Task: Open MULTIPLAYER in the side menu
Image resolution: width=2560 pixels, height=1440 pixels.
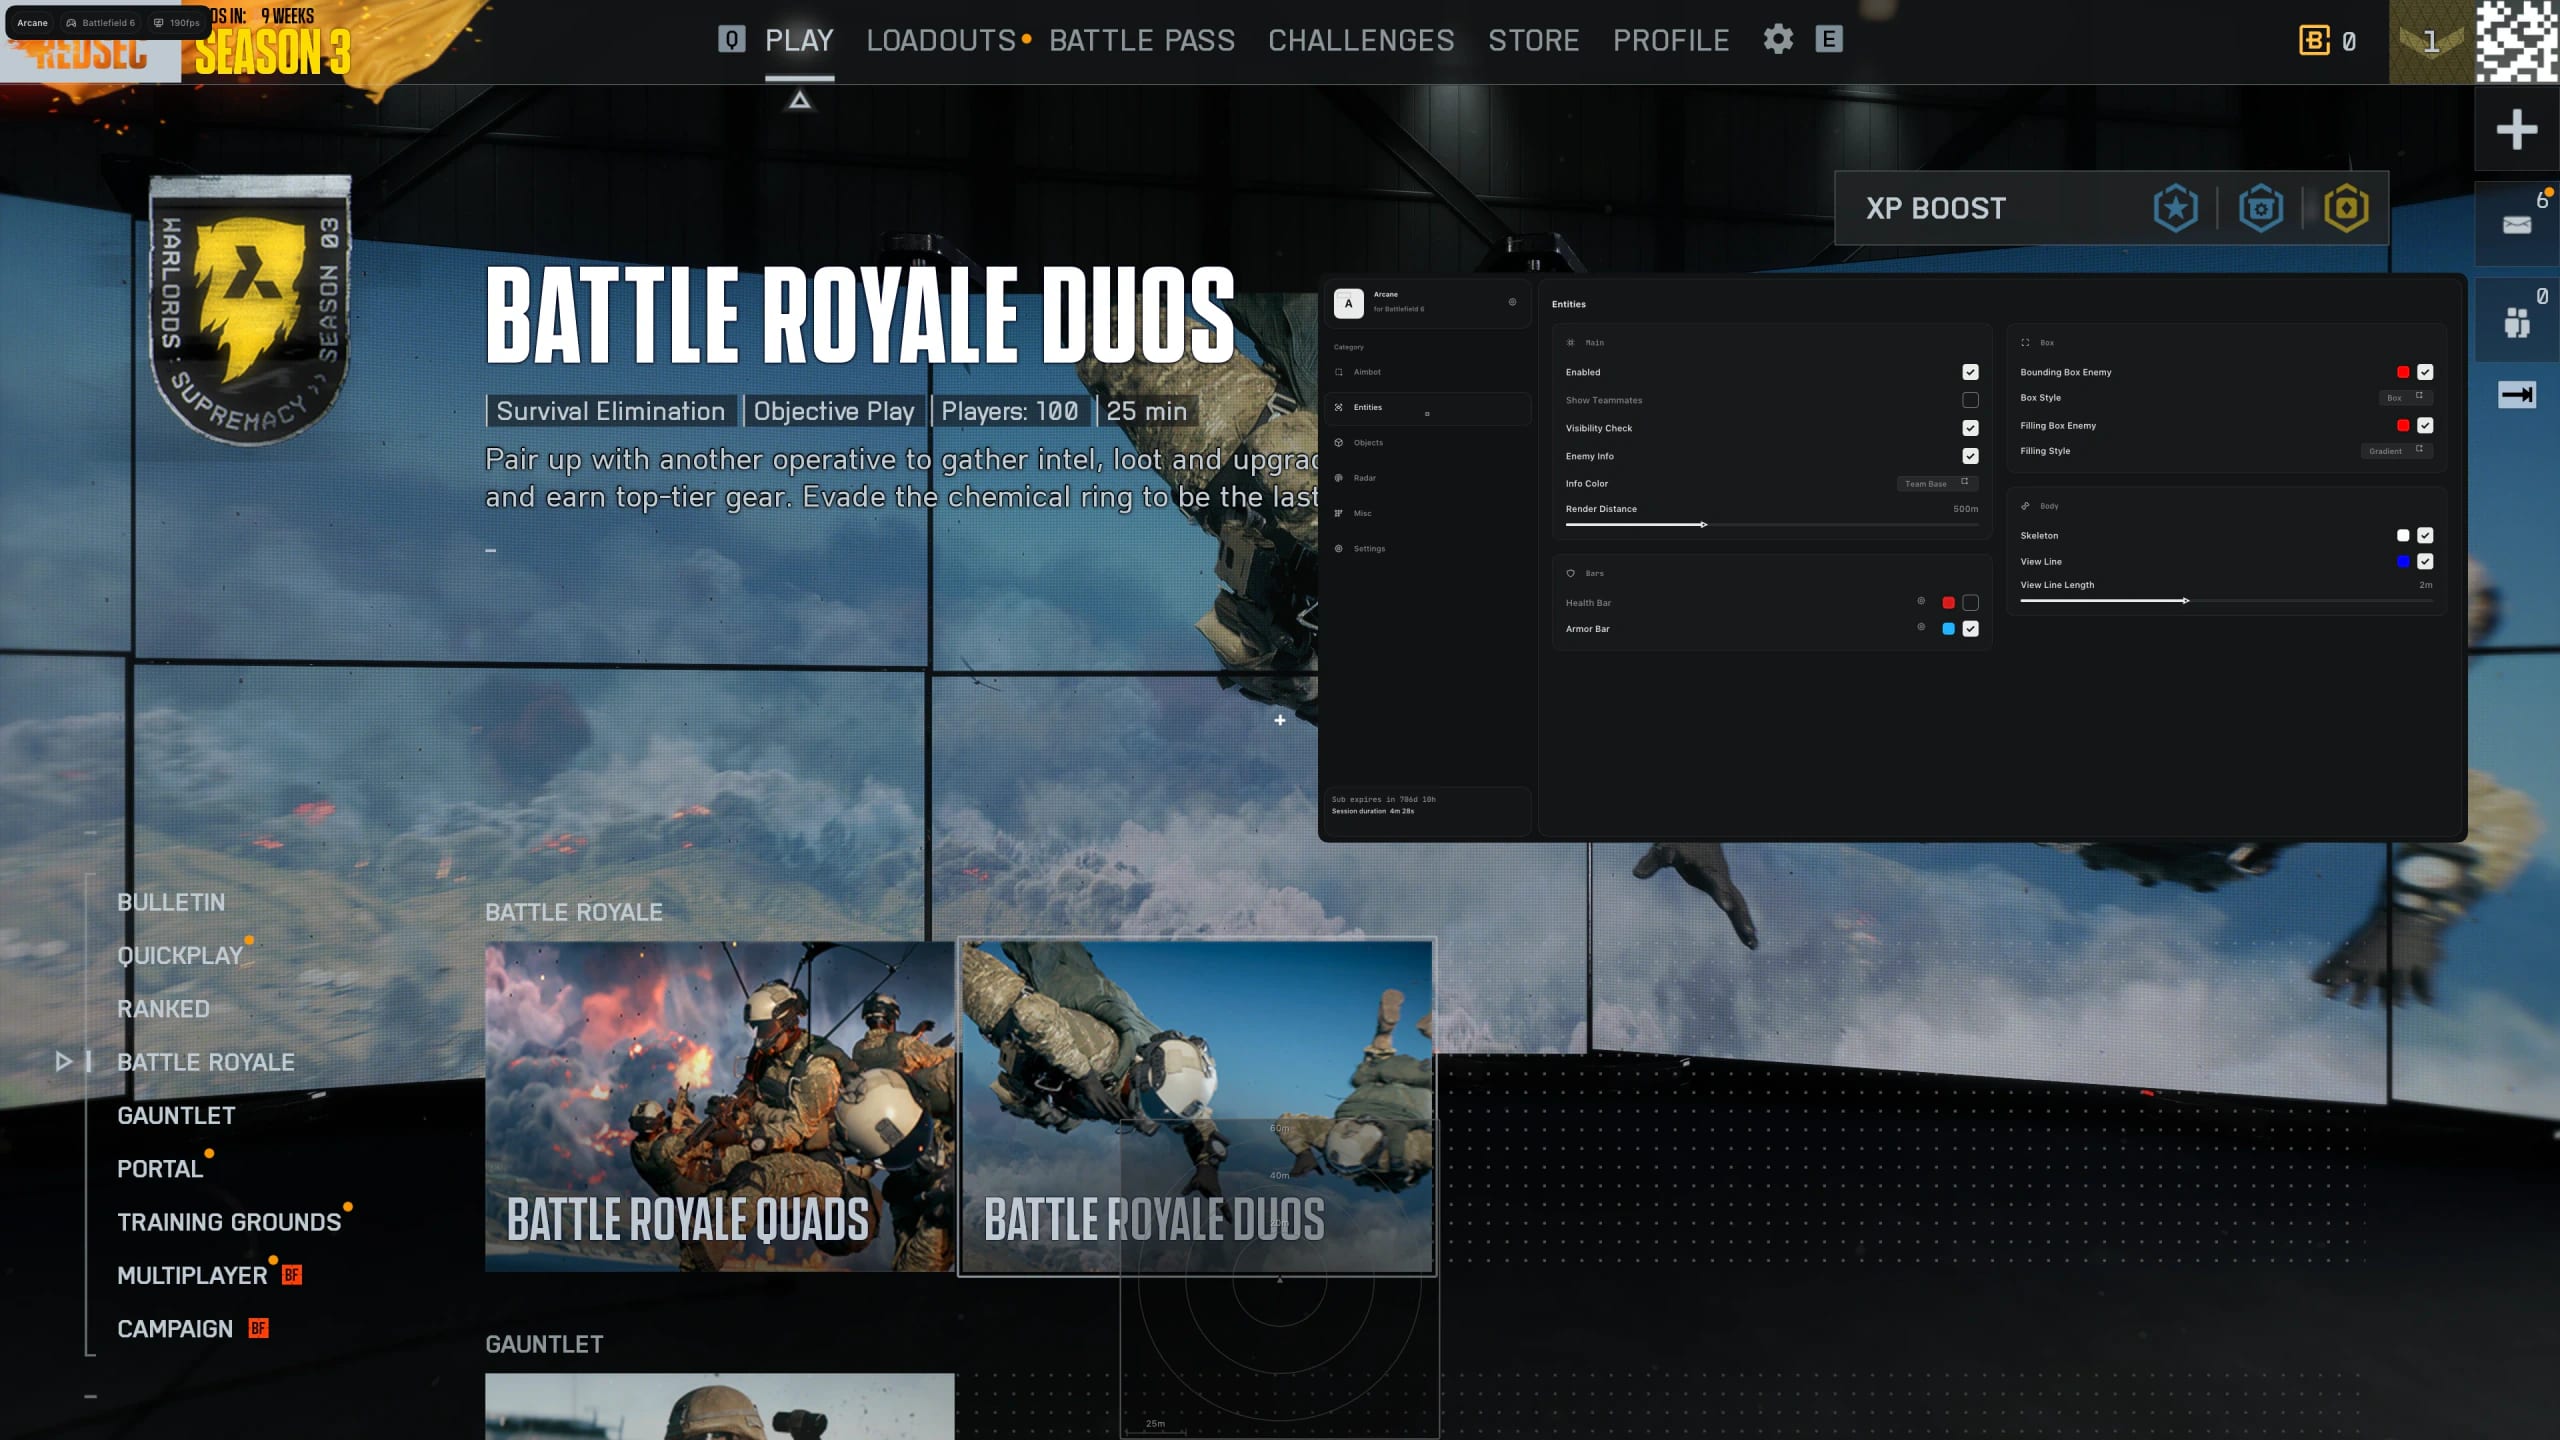Action: (x=192, y=1276)
